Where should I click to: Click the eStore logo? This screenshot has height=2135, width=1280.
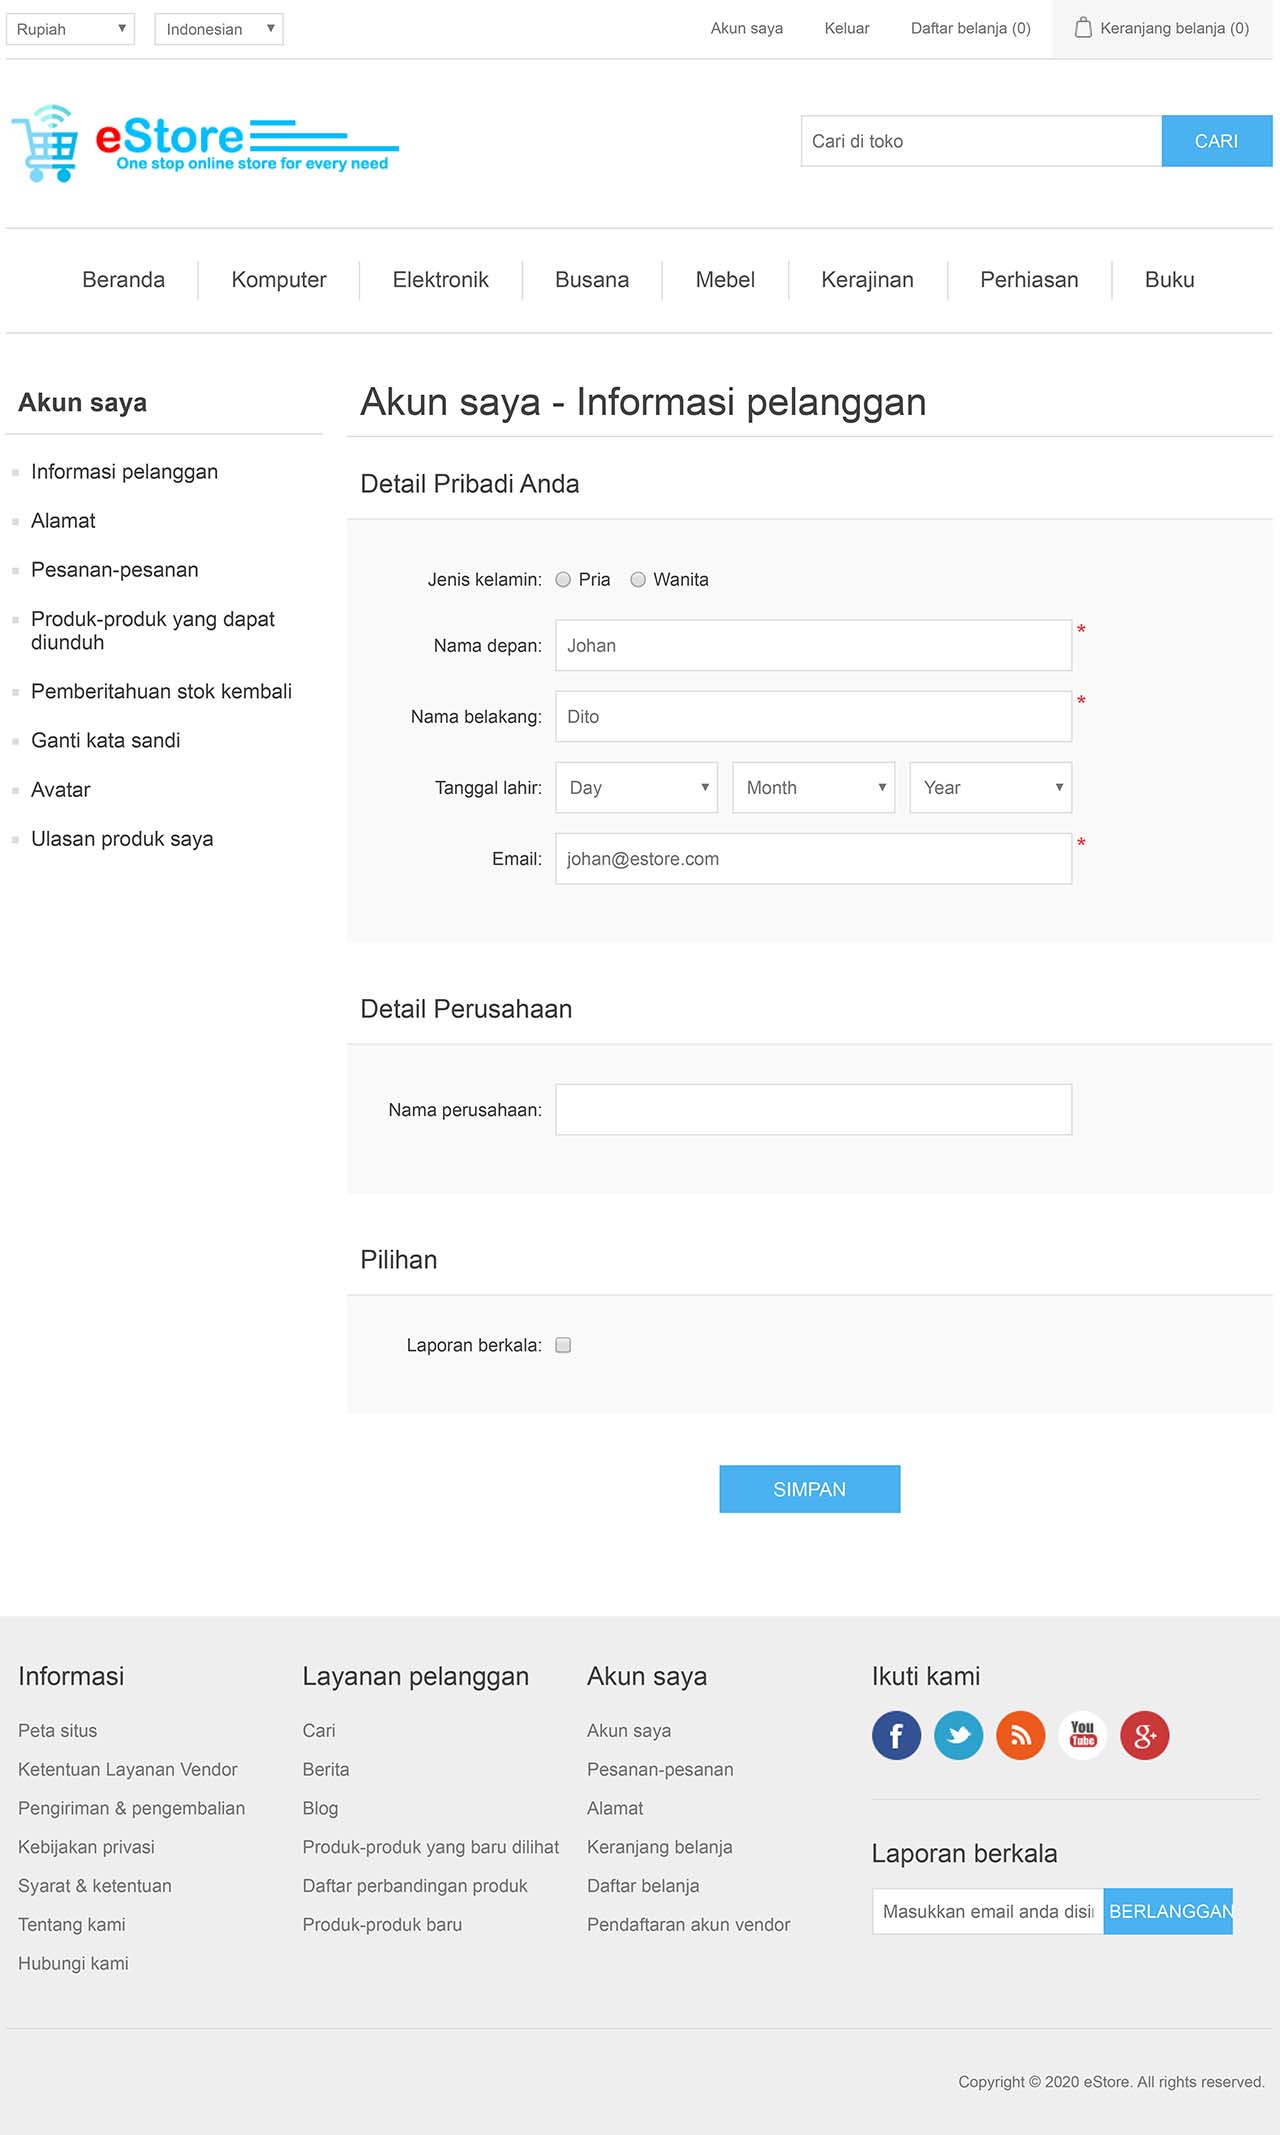[204, 142]
